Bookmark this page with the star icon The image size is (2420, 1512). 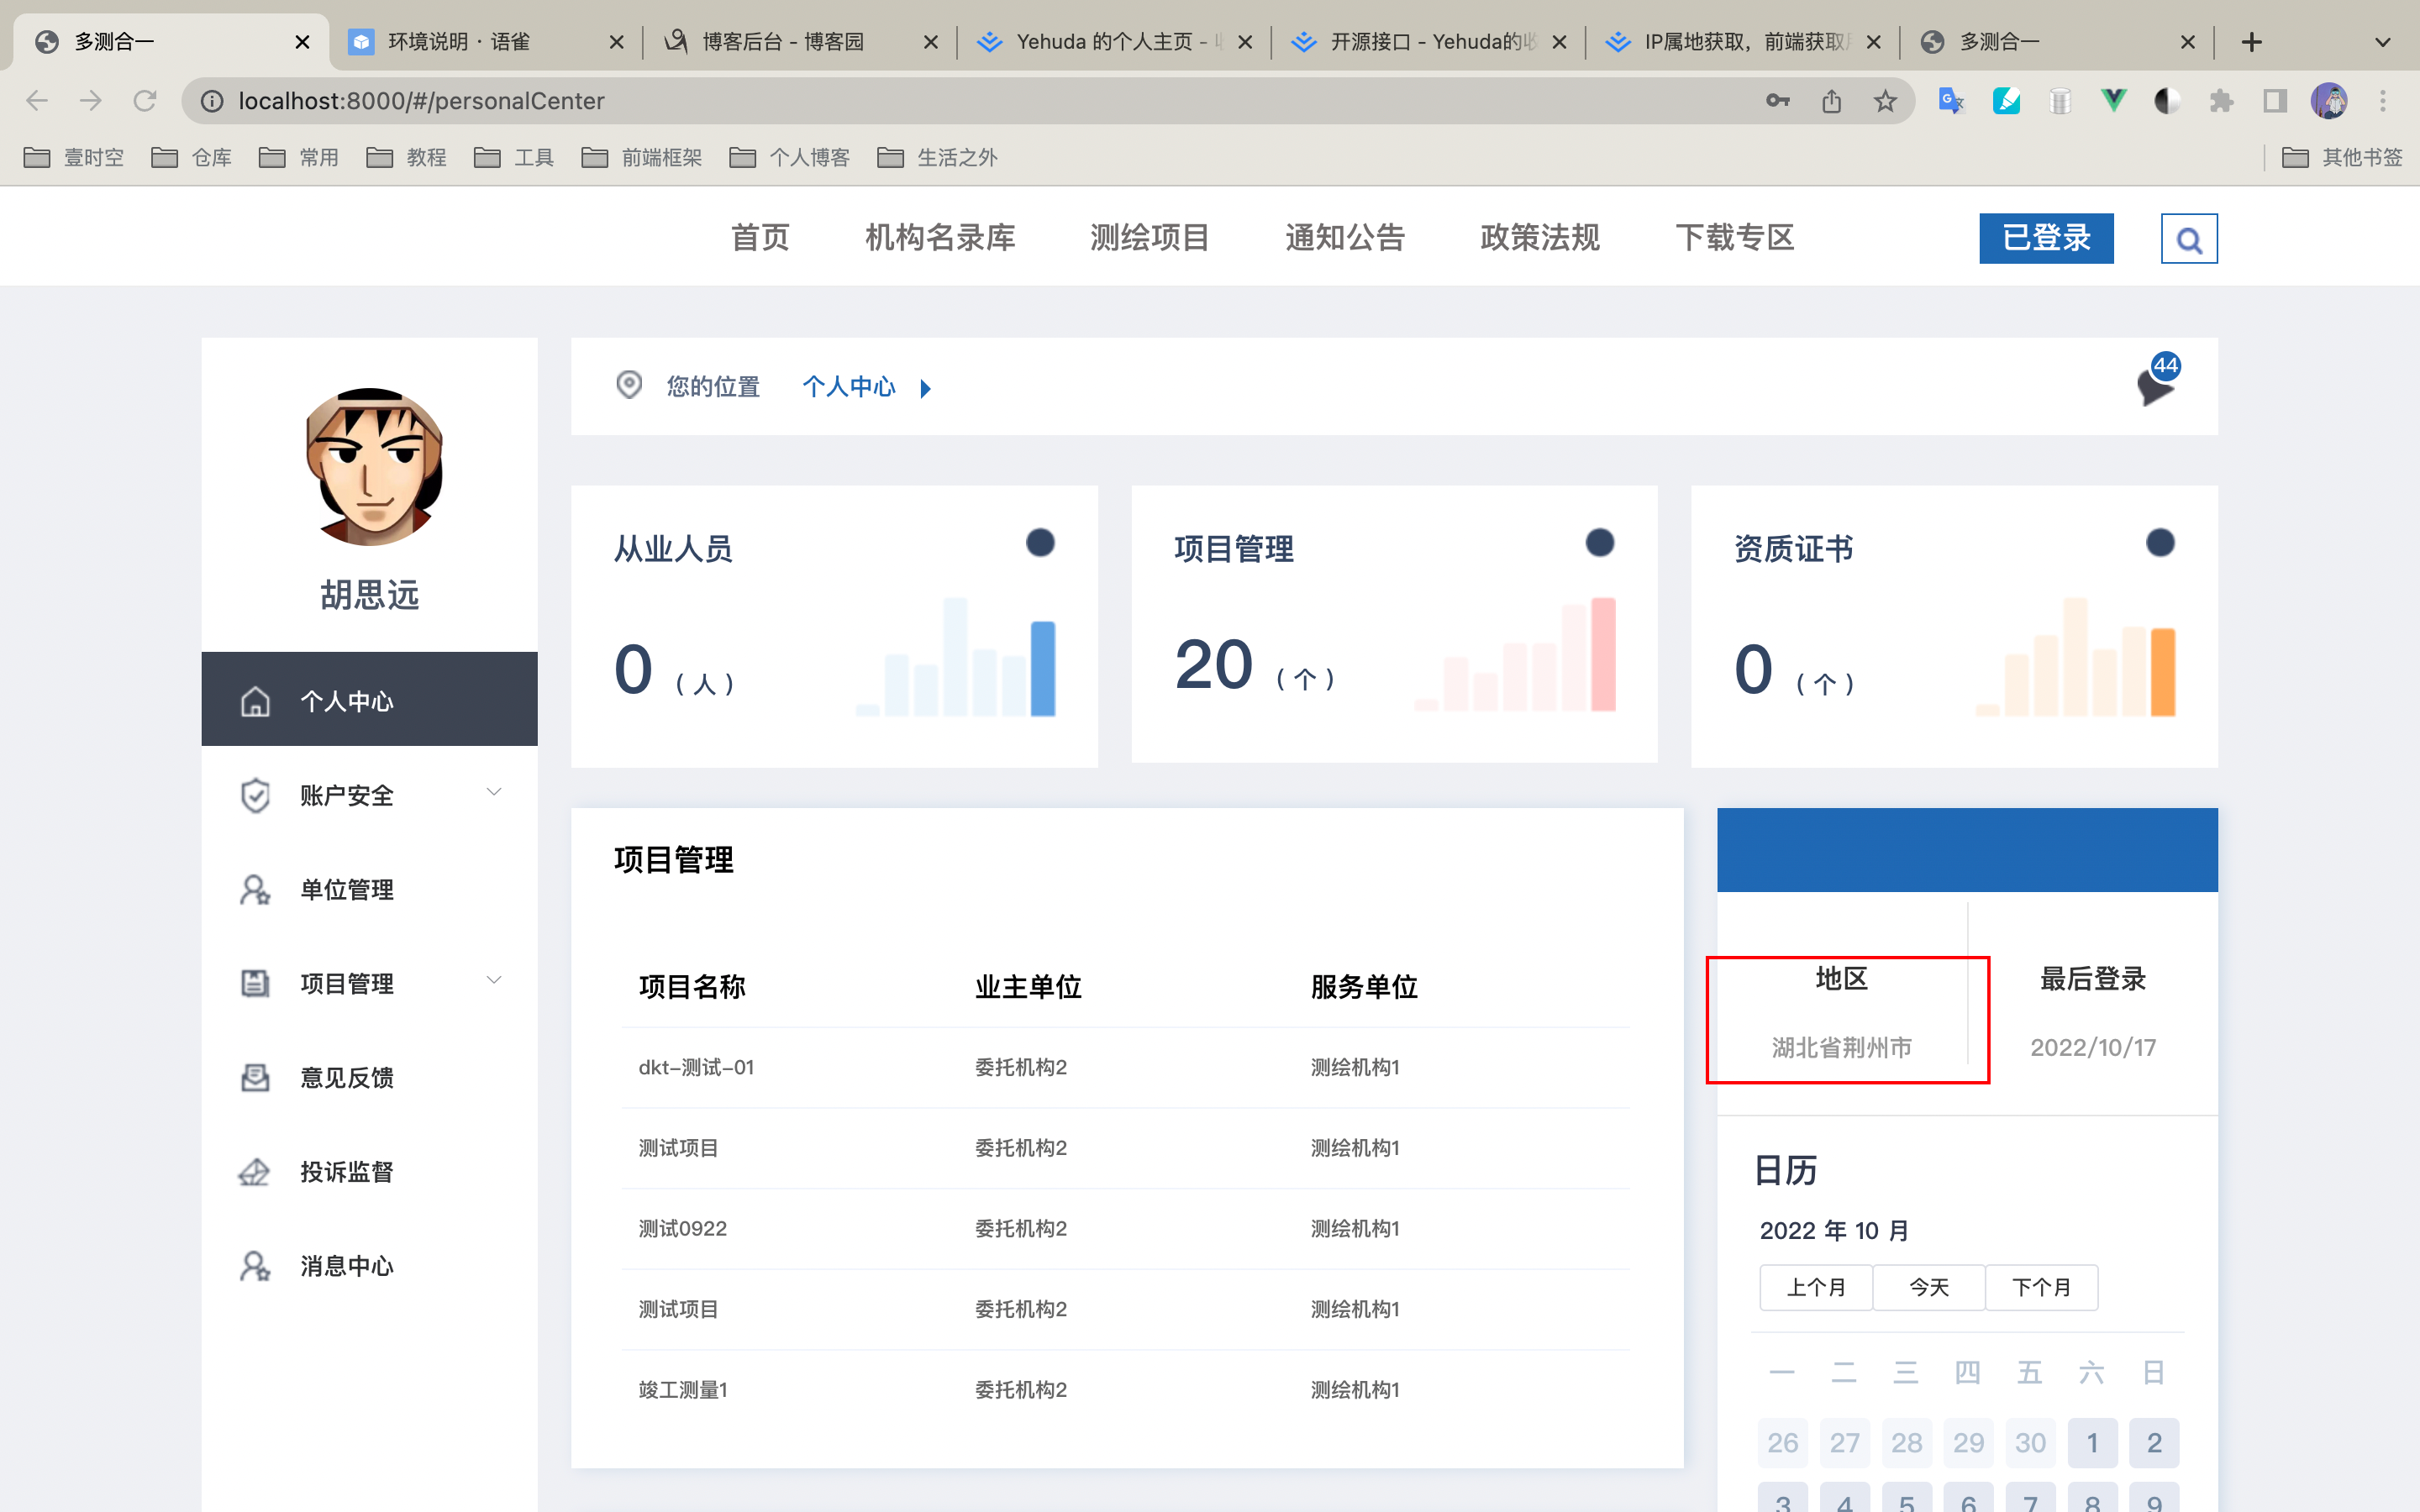coord(1885,101)
